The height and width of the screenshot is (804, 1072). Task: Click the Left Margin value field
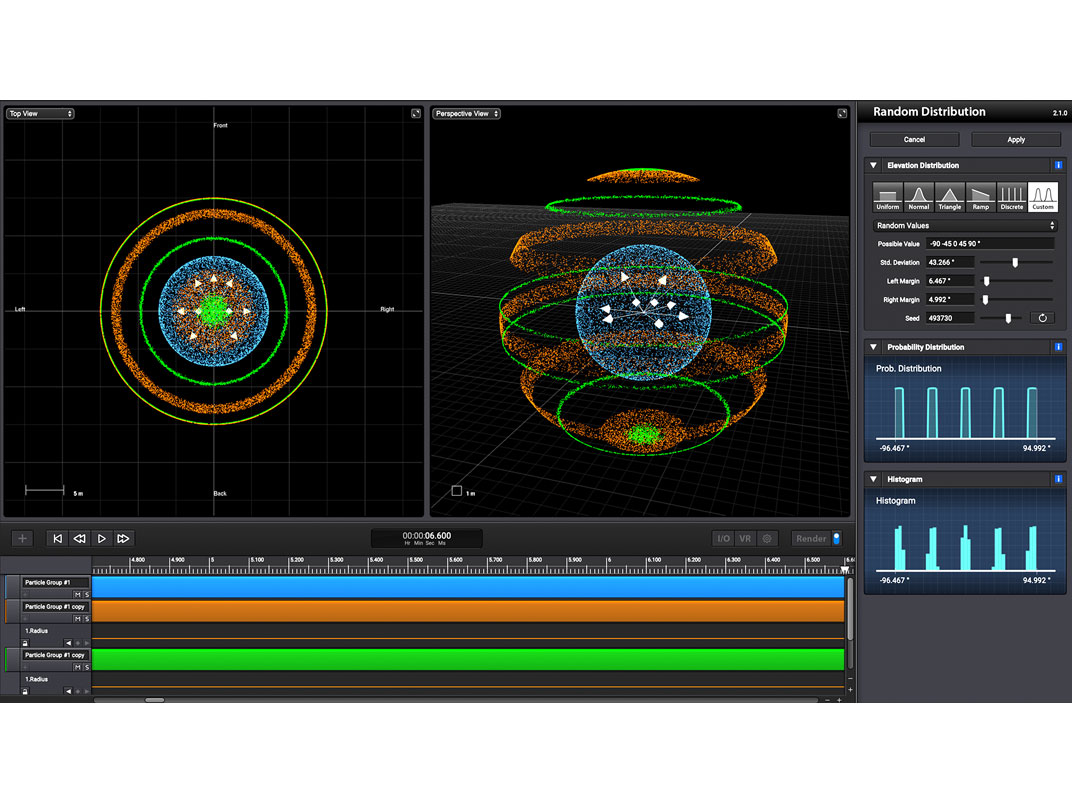(x=950, y=281)
